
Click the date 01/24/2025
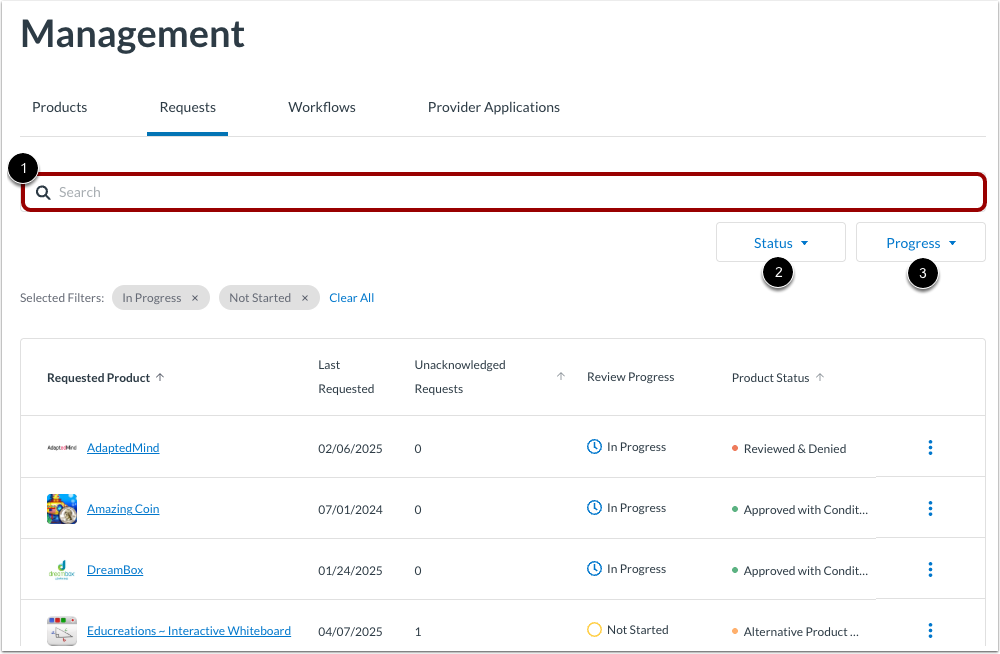[x=350, y=570]
